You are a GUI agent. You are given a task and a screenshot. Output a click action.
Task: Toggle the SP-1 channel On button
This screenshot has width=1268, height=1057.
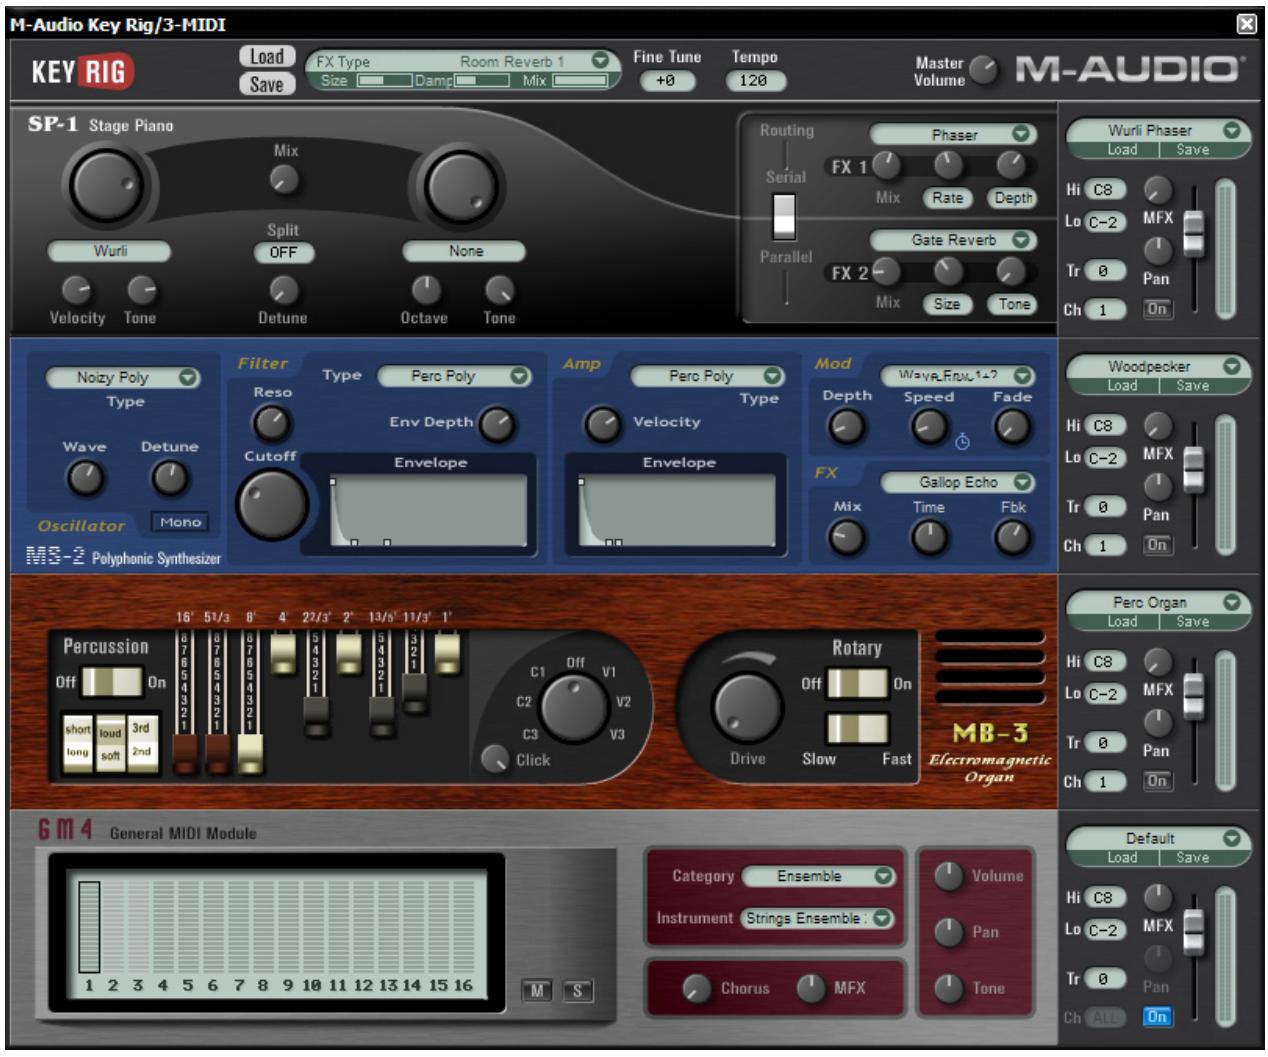tap(1157, 309)
